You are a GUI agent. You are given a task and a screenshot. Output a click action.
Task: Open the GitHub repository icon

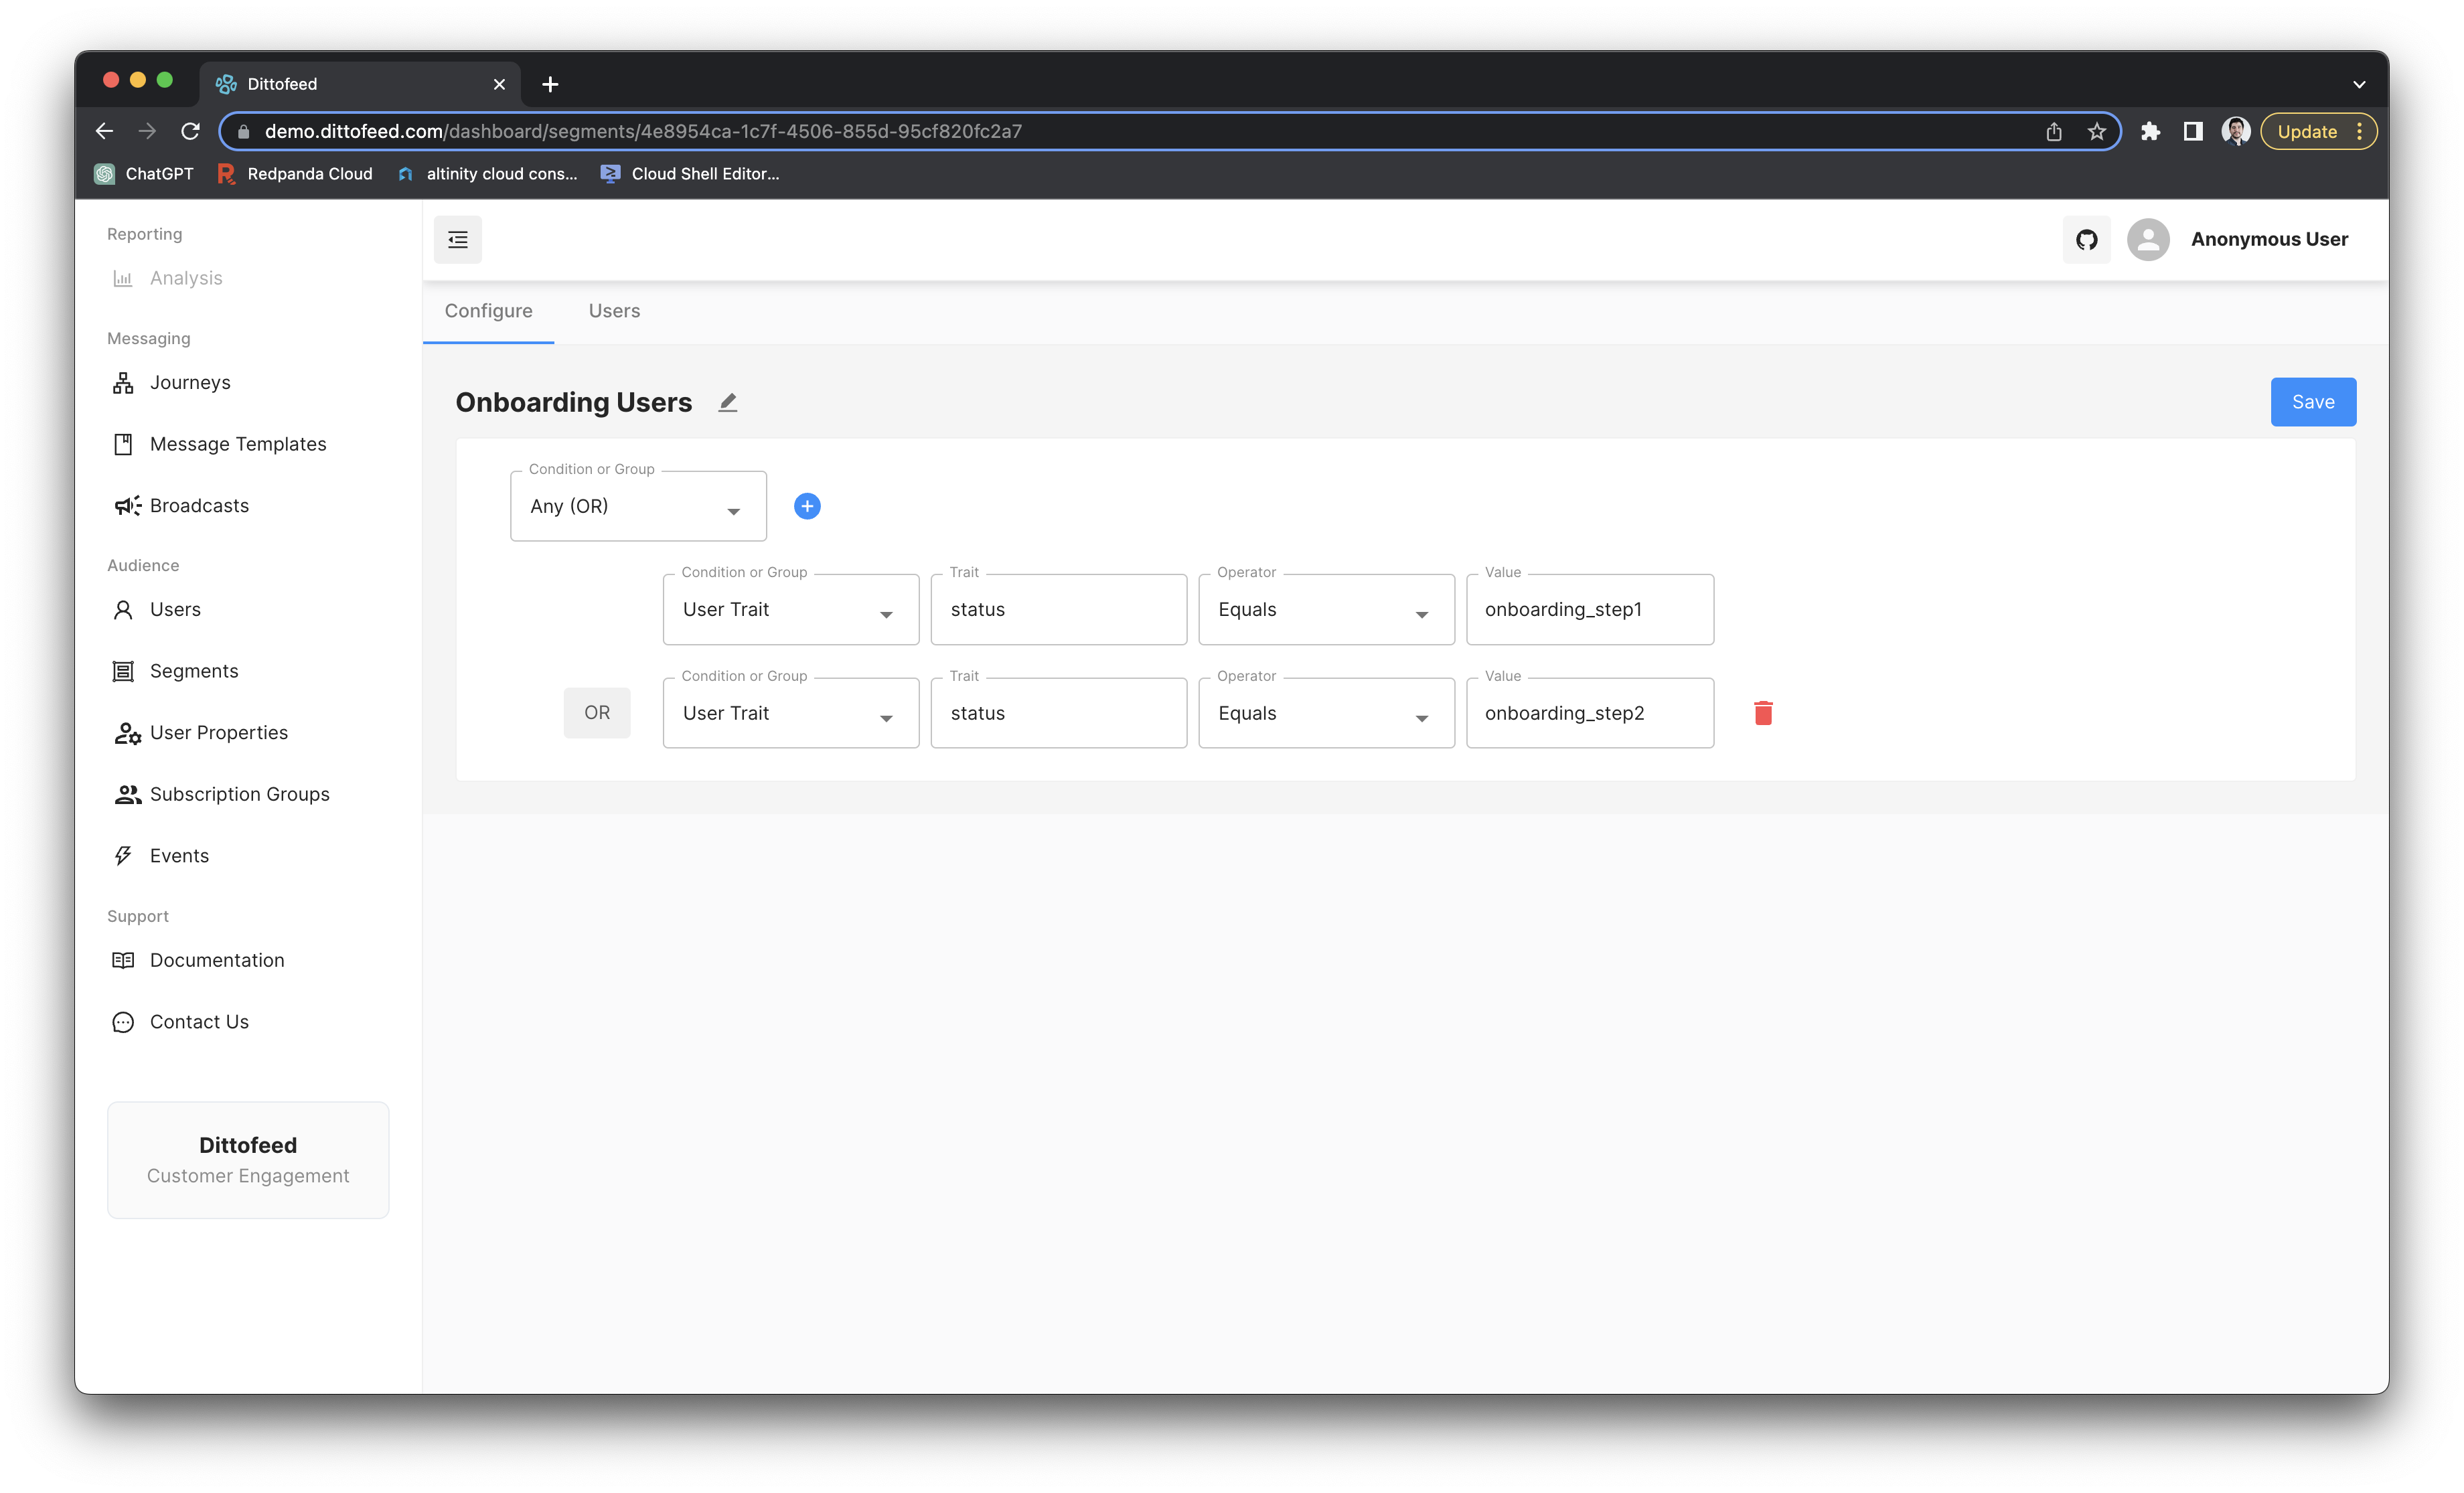coord(2086,239)
